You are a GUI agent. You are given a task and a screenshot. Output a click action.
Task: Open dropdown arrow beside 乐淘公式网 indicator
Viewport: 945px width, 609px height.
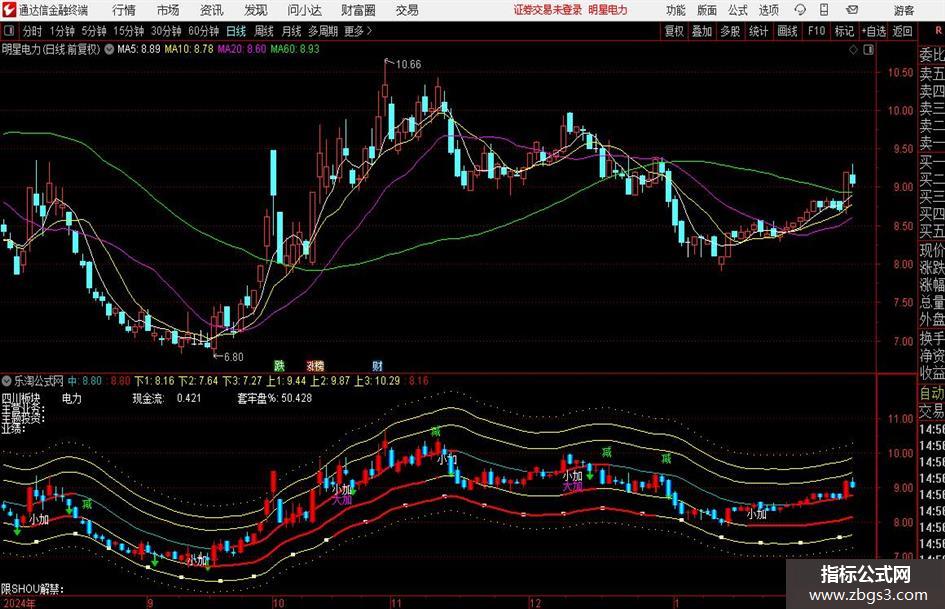pyautogui.click(x=7, y=381)
